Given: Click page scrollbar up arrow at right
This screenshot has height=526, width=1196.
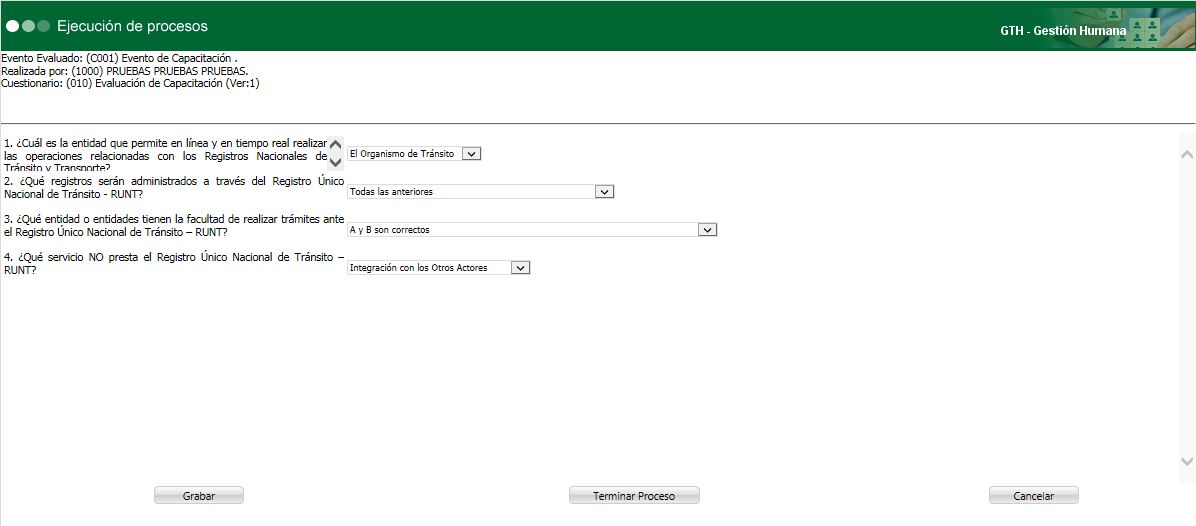Looking at the screenshot, I should click(x=1187, y=155).
